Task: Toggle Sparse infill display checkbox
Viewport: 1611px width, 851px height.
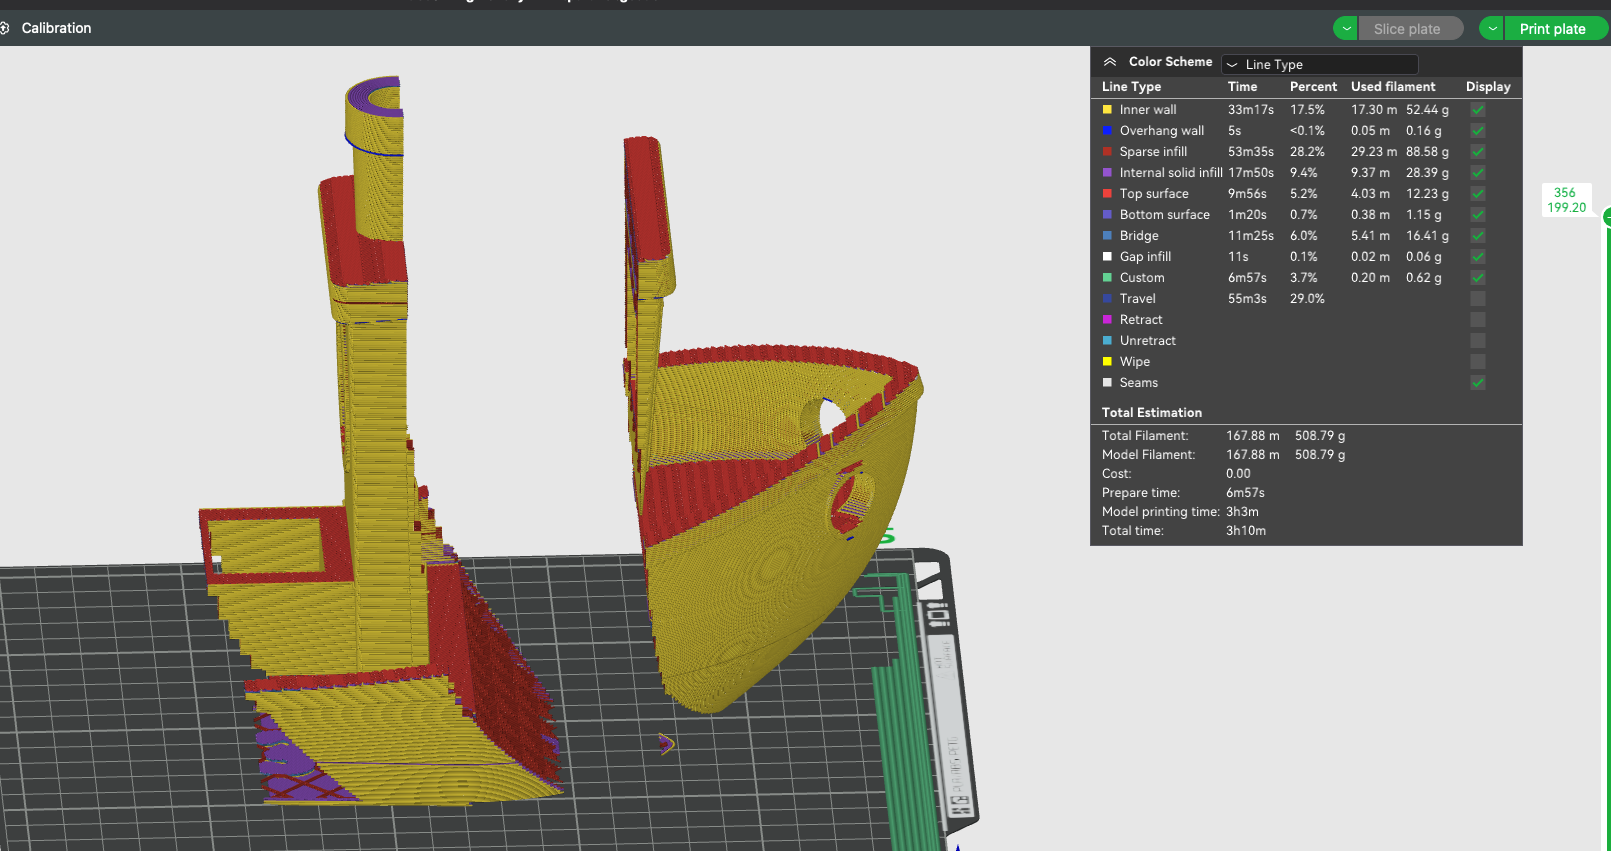Action: click(x=1478, y=152)
